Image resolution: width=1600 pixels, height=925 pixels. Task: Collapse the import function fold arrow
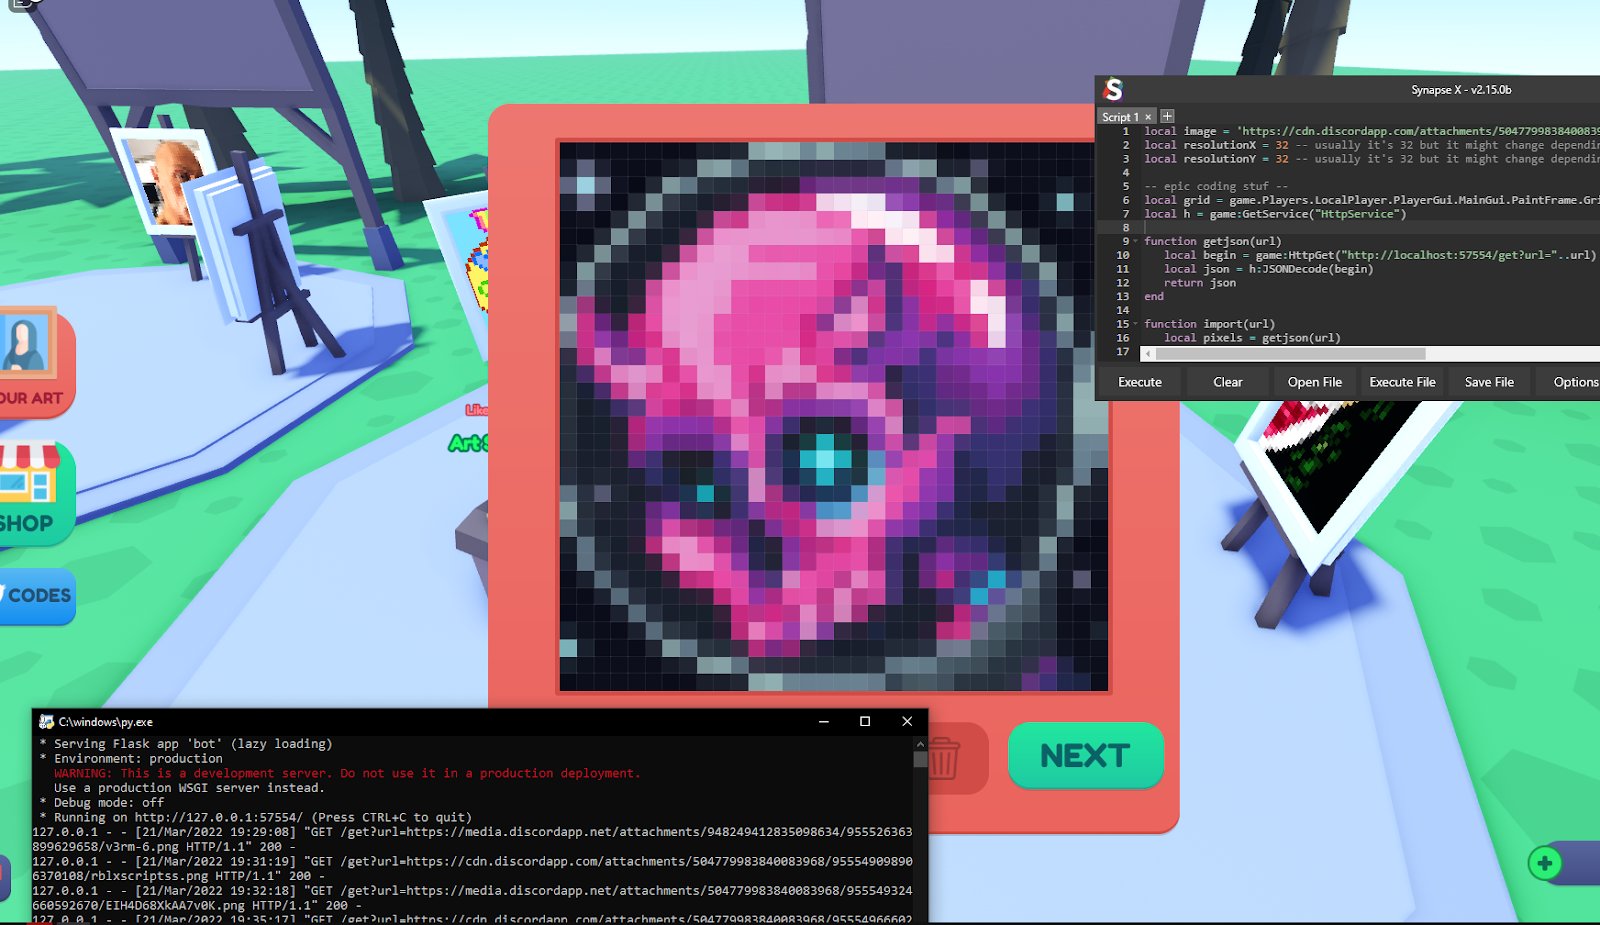click(1136, 324)
